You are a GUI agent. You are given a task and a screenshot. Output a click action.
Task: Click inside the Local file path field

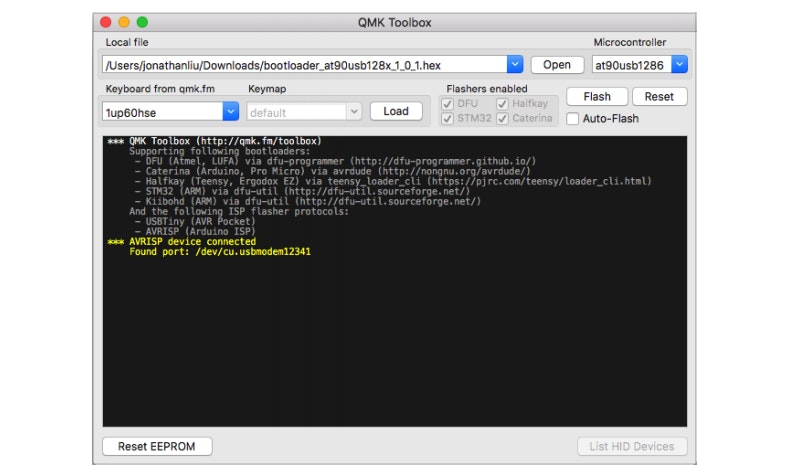(300, 65)
